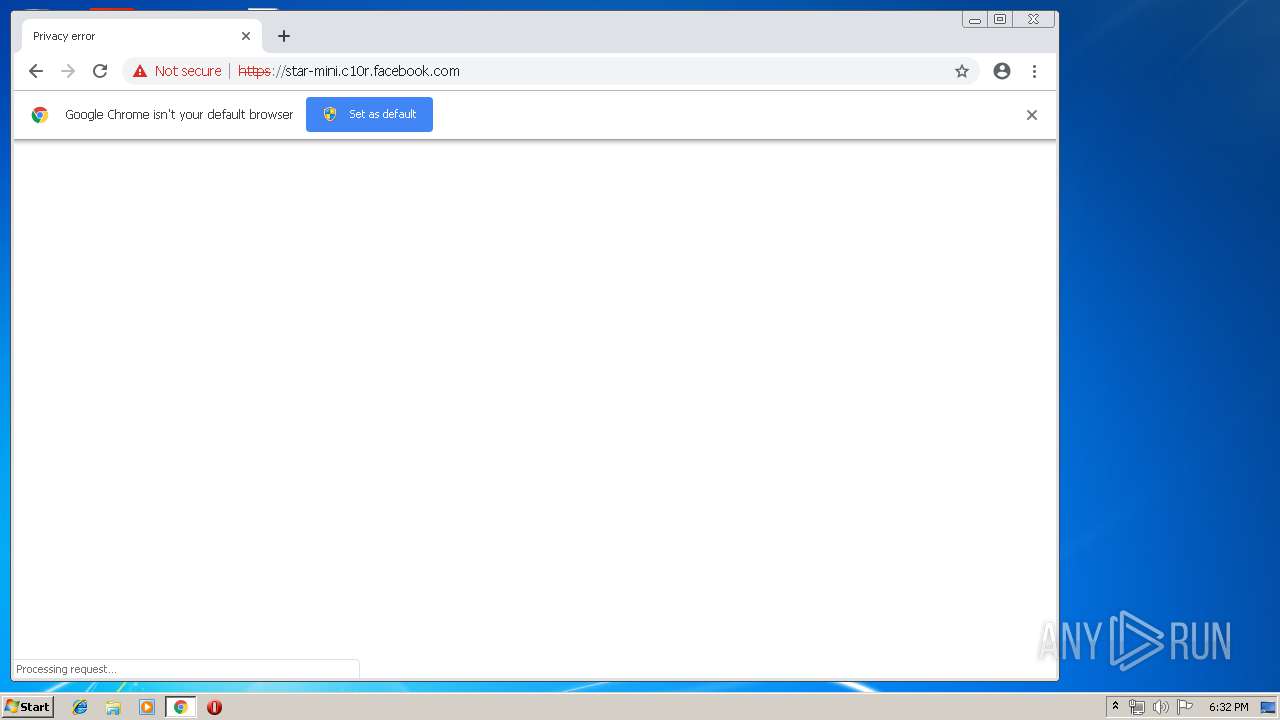
Task: Click the Processing request status text
Action: (66, 669)
